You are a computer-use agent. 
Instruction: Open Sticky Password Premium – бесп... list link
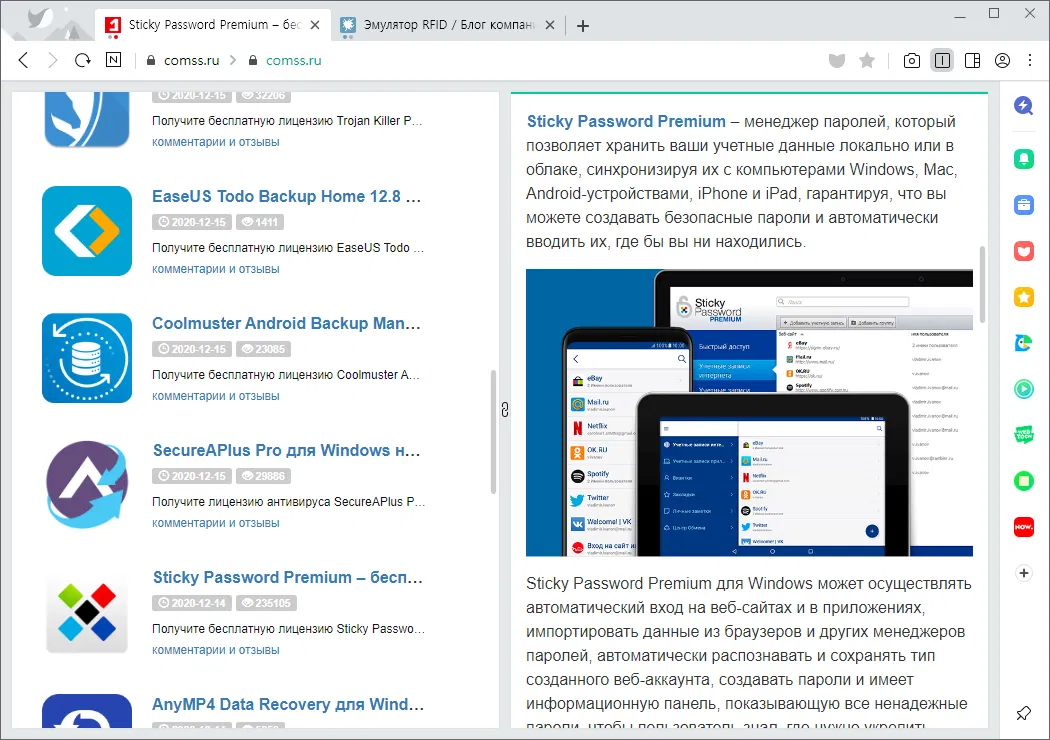[288, 577]
